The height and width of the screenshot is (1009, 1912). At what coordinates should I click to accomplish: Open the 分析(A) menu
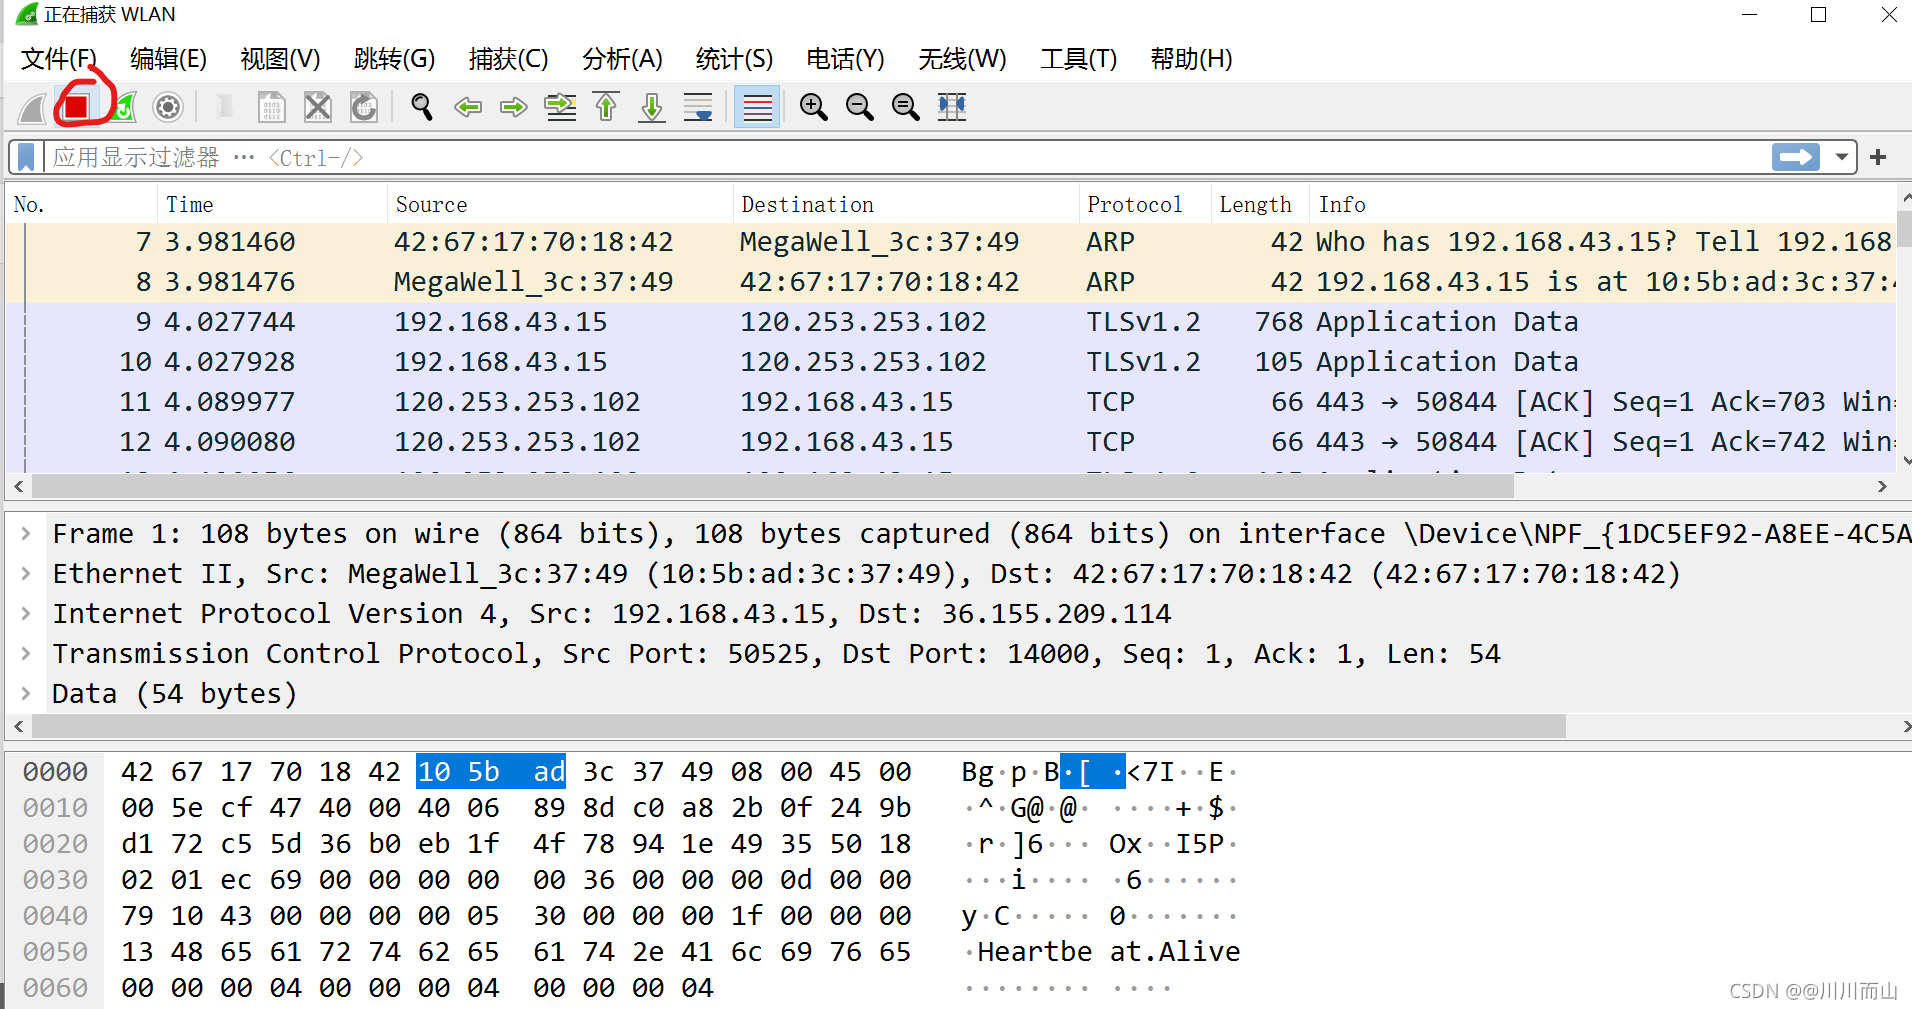pyautogui.click(x=622, y=59)
